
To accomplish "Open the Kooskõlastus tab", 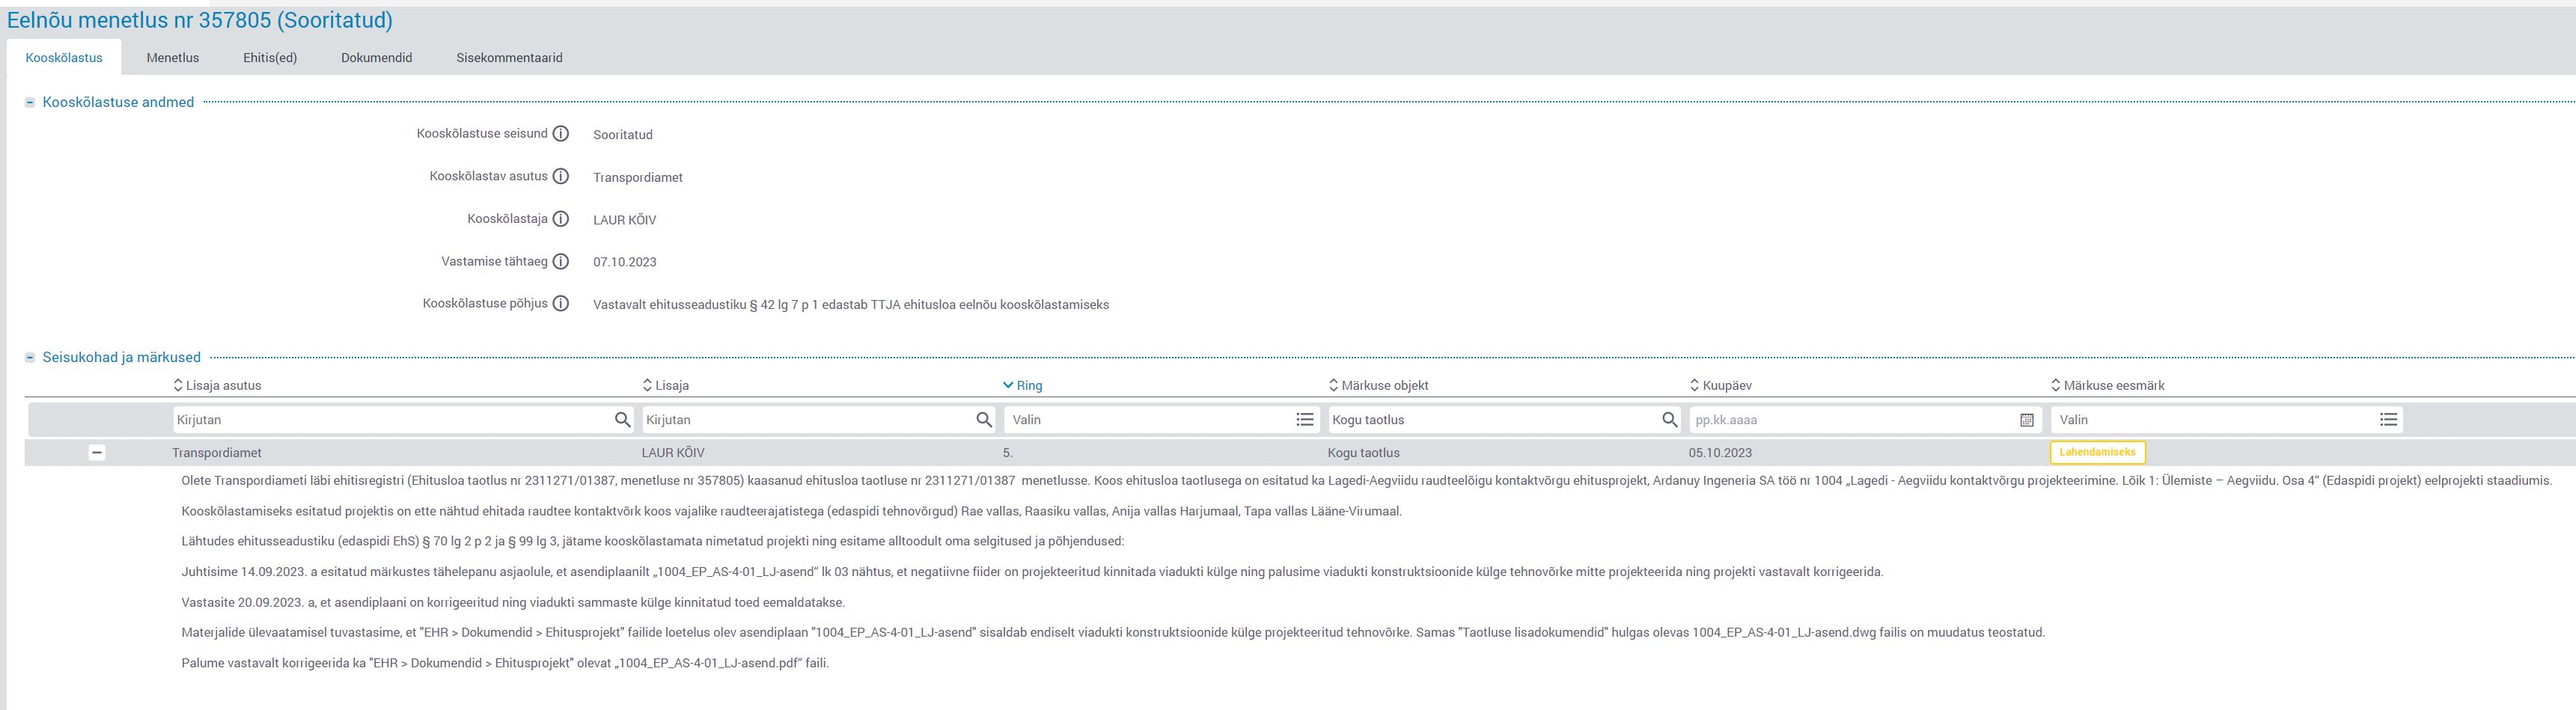I will coord(64,58).
